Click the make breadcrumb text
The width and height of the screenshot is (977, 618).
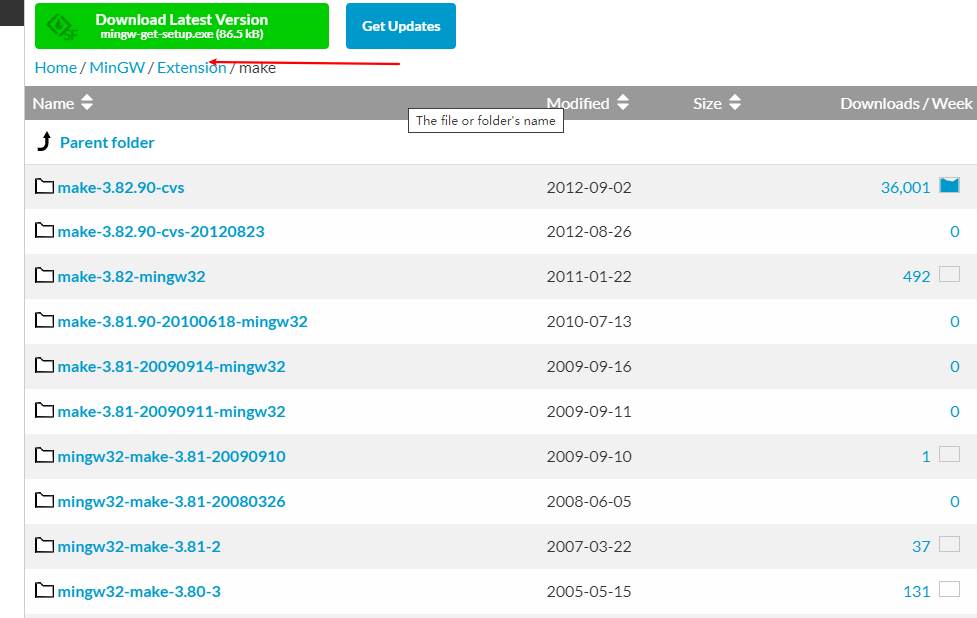click(257, 68)
